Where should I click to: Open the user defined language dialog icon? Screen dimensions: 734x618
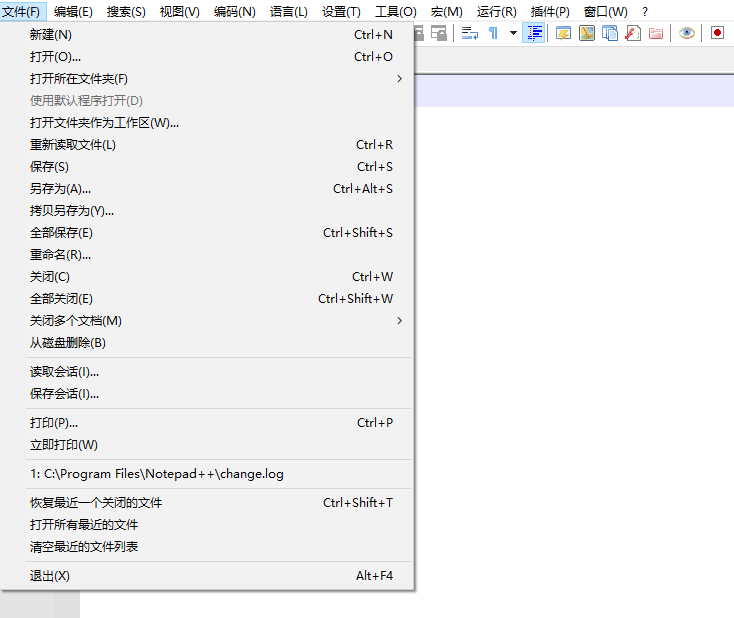(563, 33)
